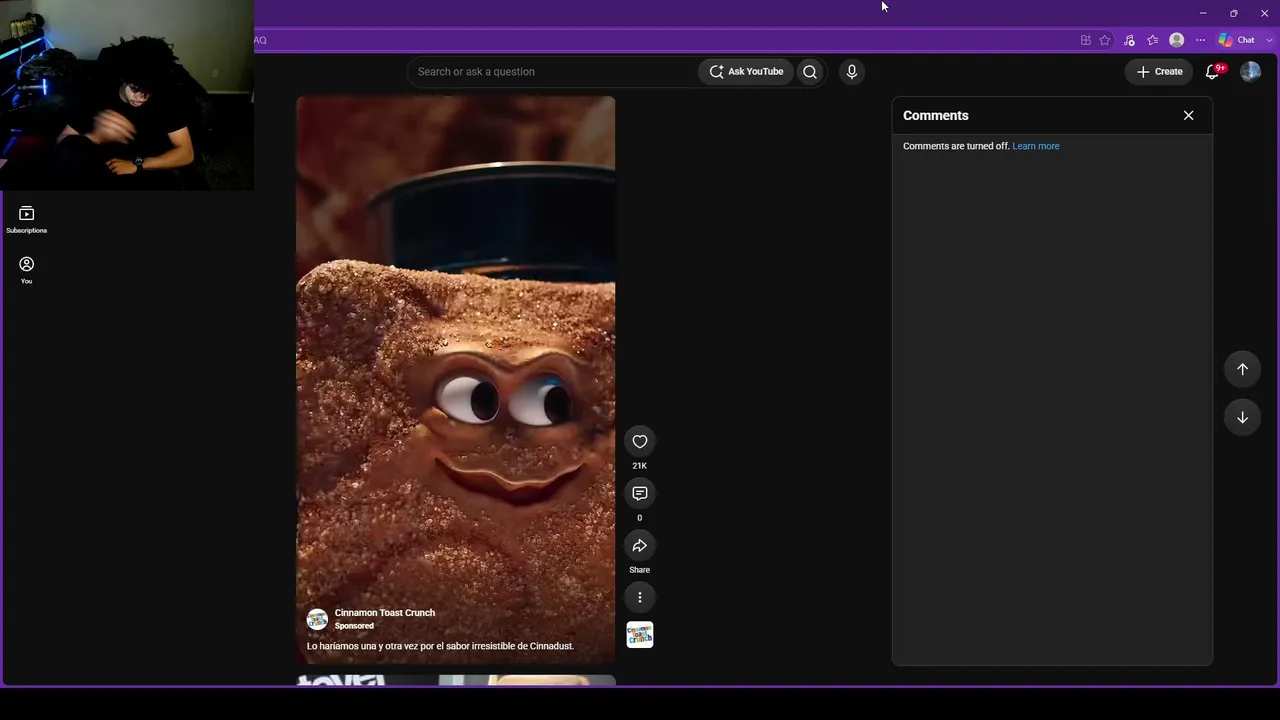The width and height of the screenshot is (1280, 720).
Task: Click the 21K like count
Action: 640,466
